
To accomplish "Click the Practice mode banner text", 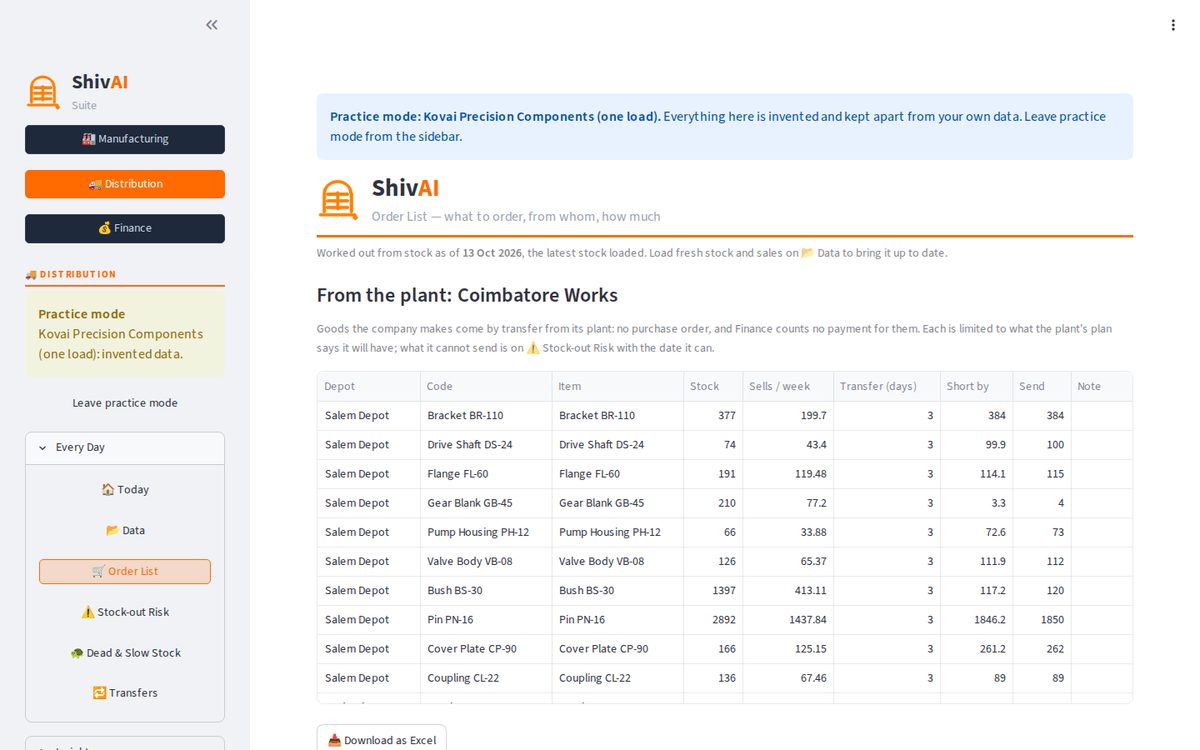I will (x=718, y=127).
